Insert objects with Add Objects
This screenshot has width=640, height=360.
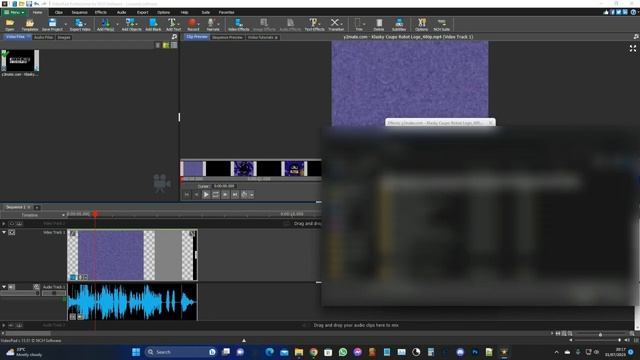pos(131,24)
